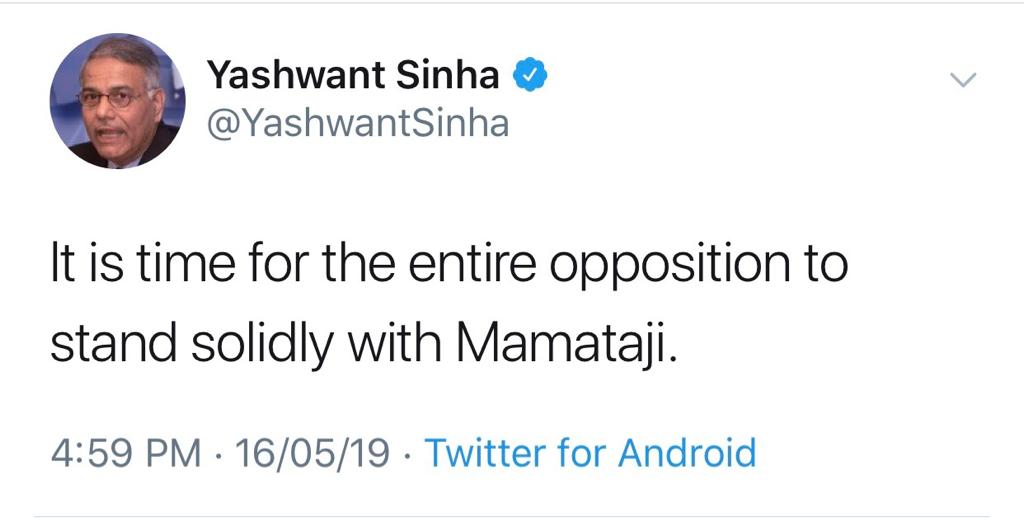Open Yashwant Sinha's profile picture
The height and width of the screenshot is (518, 1024).
118,101
